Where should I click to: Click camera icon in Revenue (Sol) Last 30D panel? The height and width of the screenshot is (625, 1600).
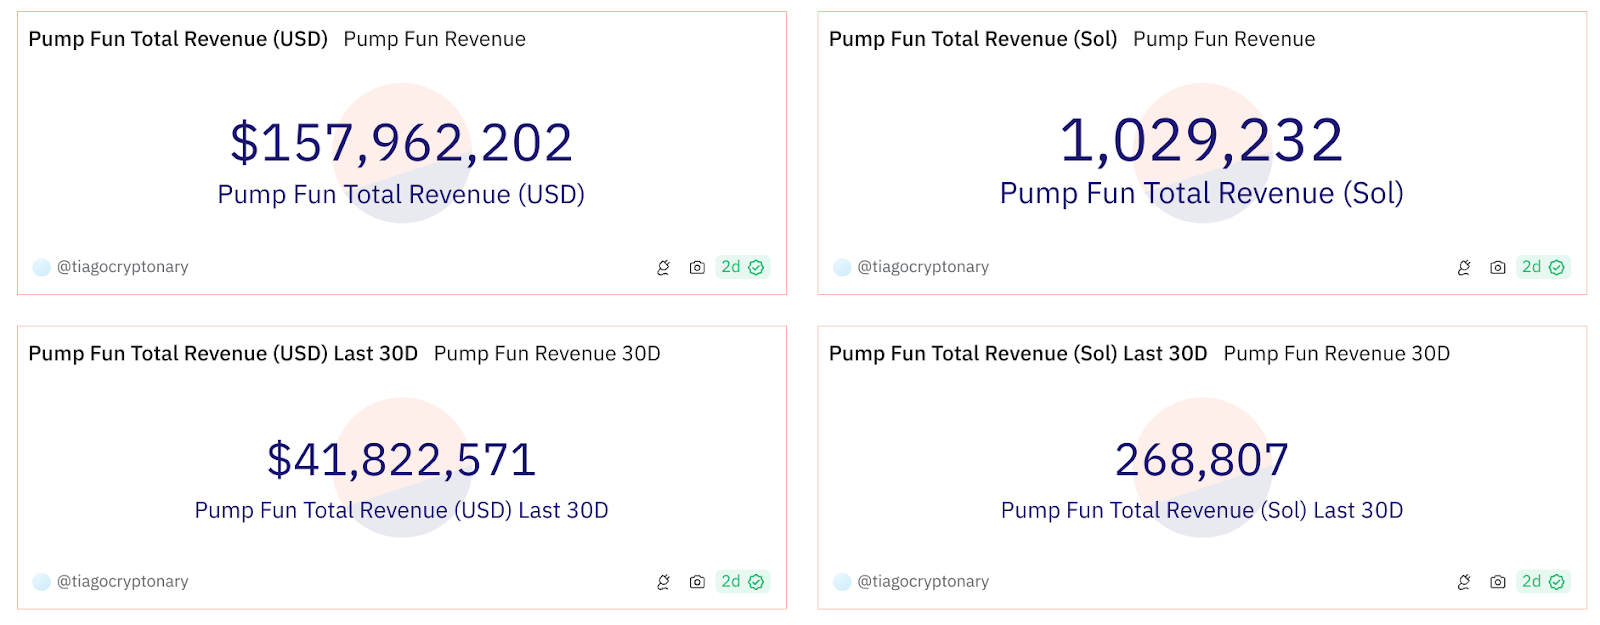point(1497,582)
